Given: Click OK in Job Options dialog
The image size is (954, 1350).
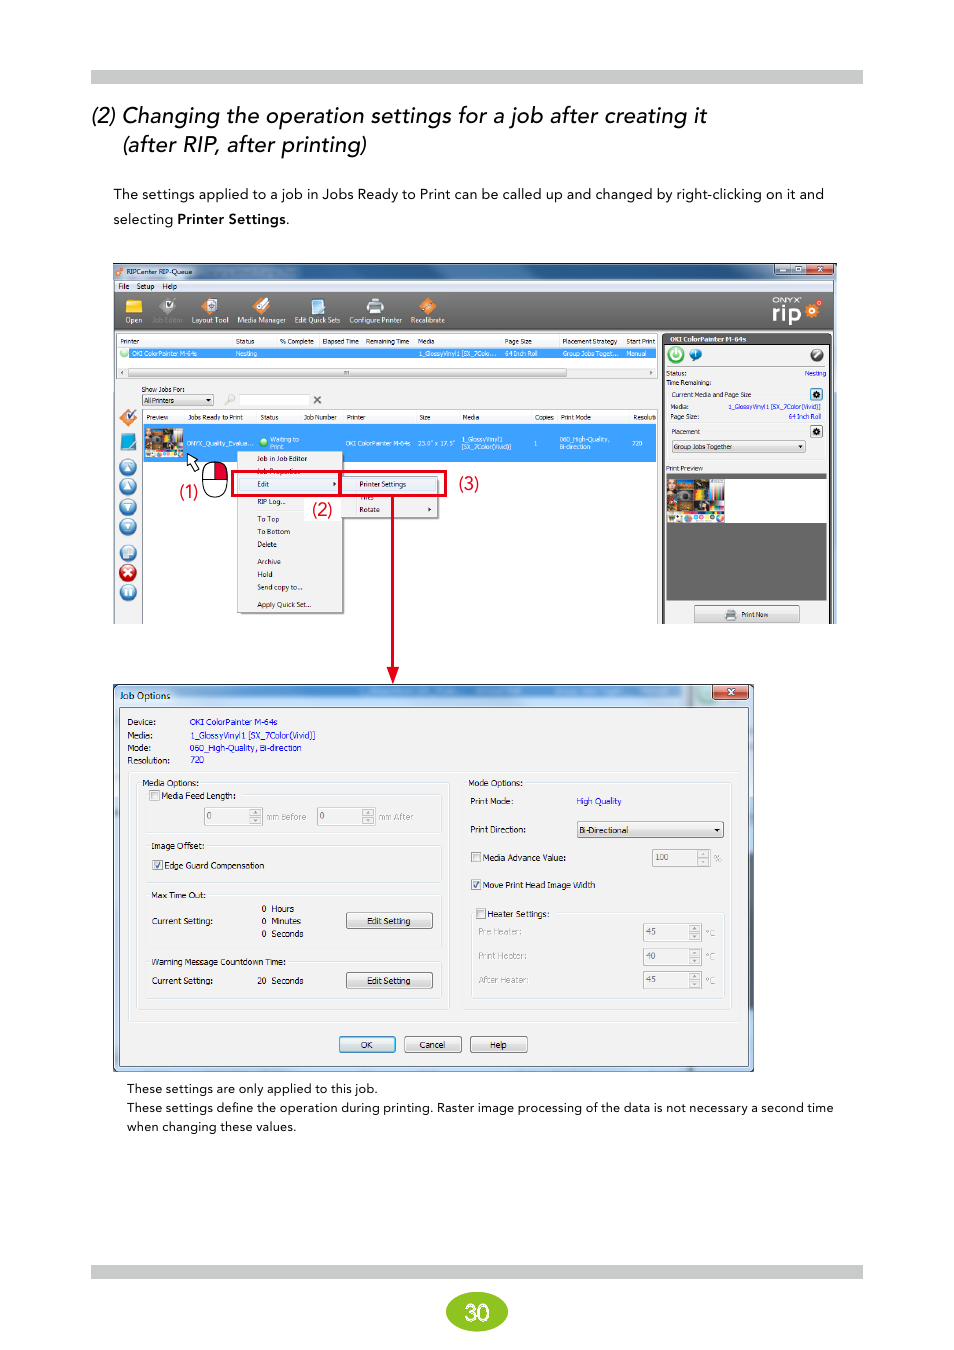Looking at the screenshot, I should click(367, 1045).
